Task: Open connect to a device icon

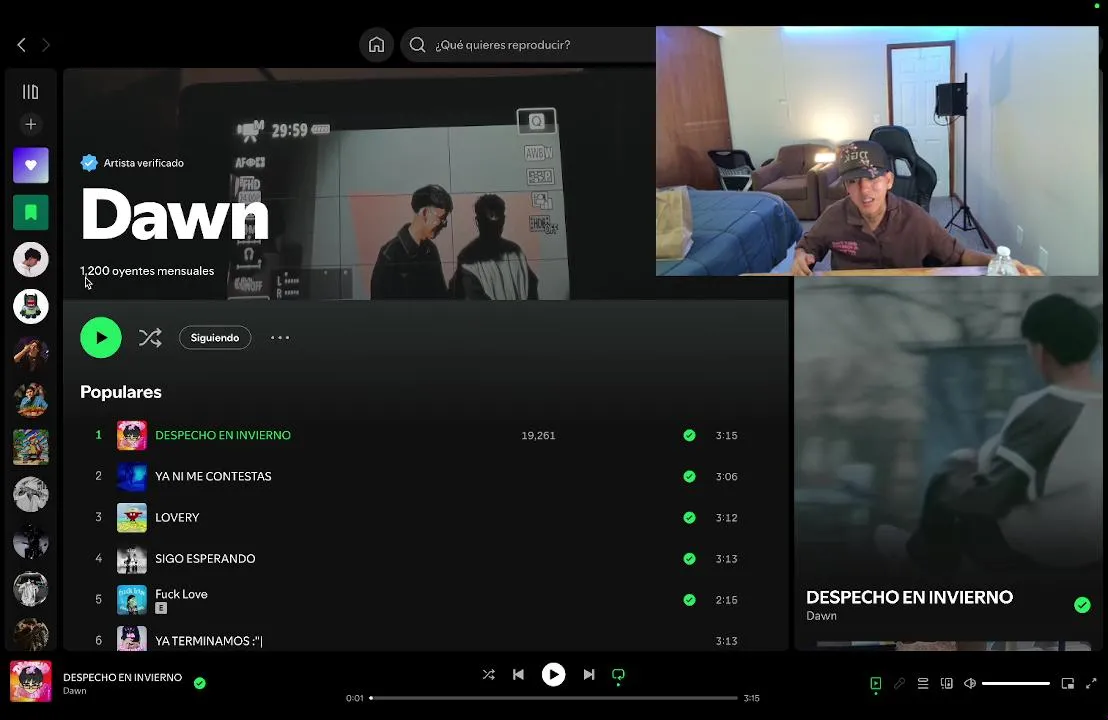Action: (x=947, y=683)
